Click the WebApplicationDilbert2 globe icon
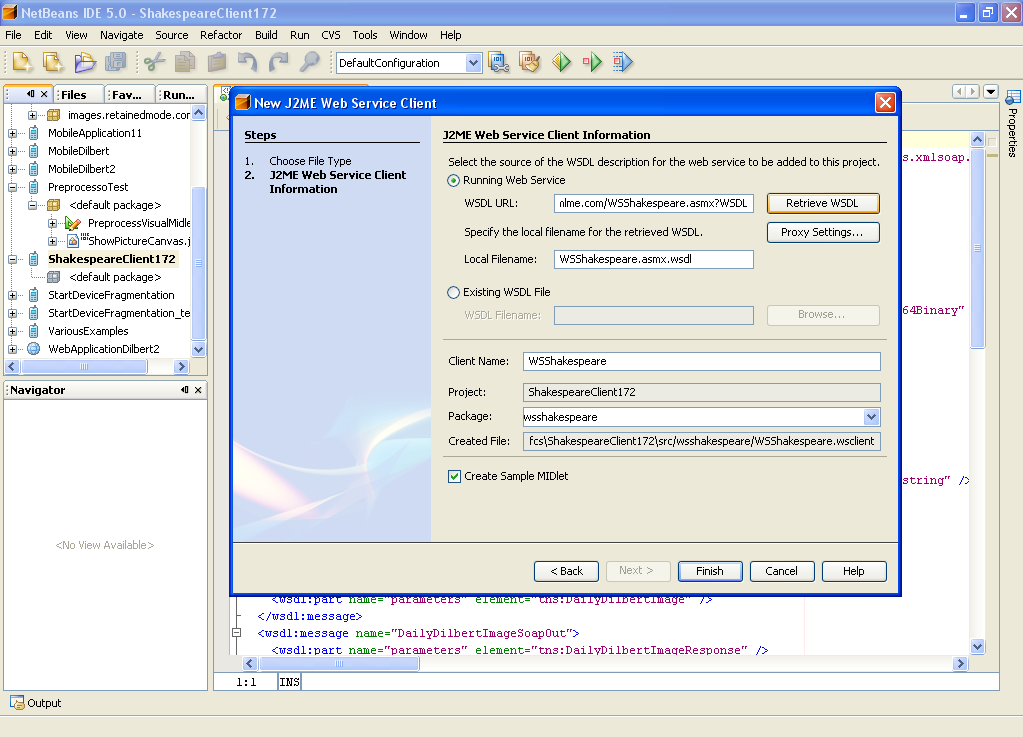Screen dimensions: 1023x737 coord(34,349)
